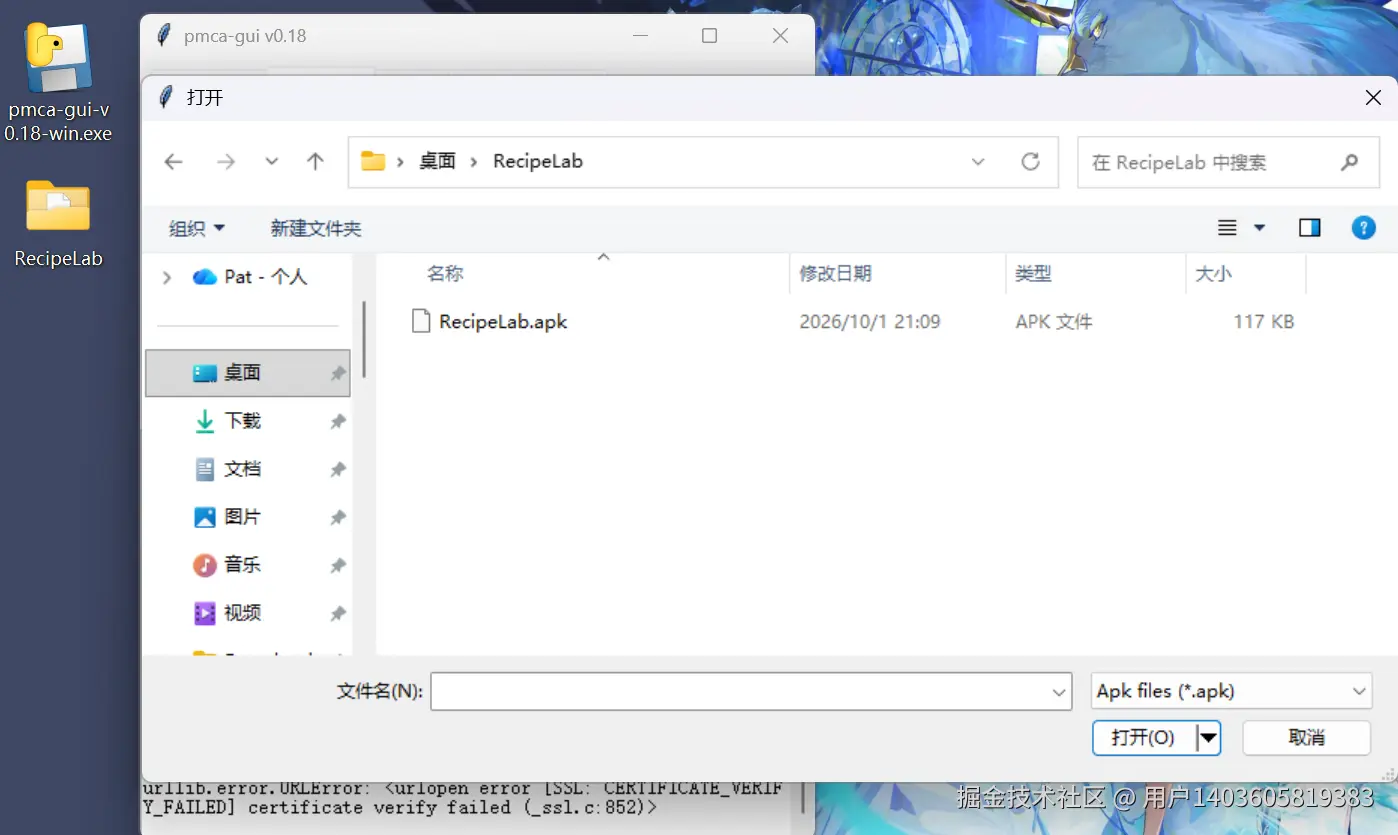Screen dimensions: 1398x835
Task: Select RecipeLab in the address breadcrumb
Action: coord(538,162)
